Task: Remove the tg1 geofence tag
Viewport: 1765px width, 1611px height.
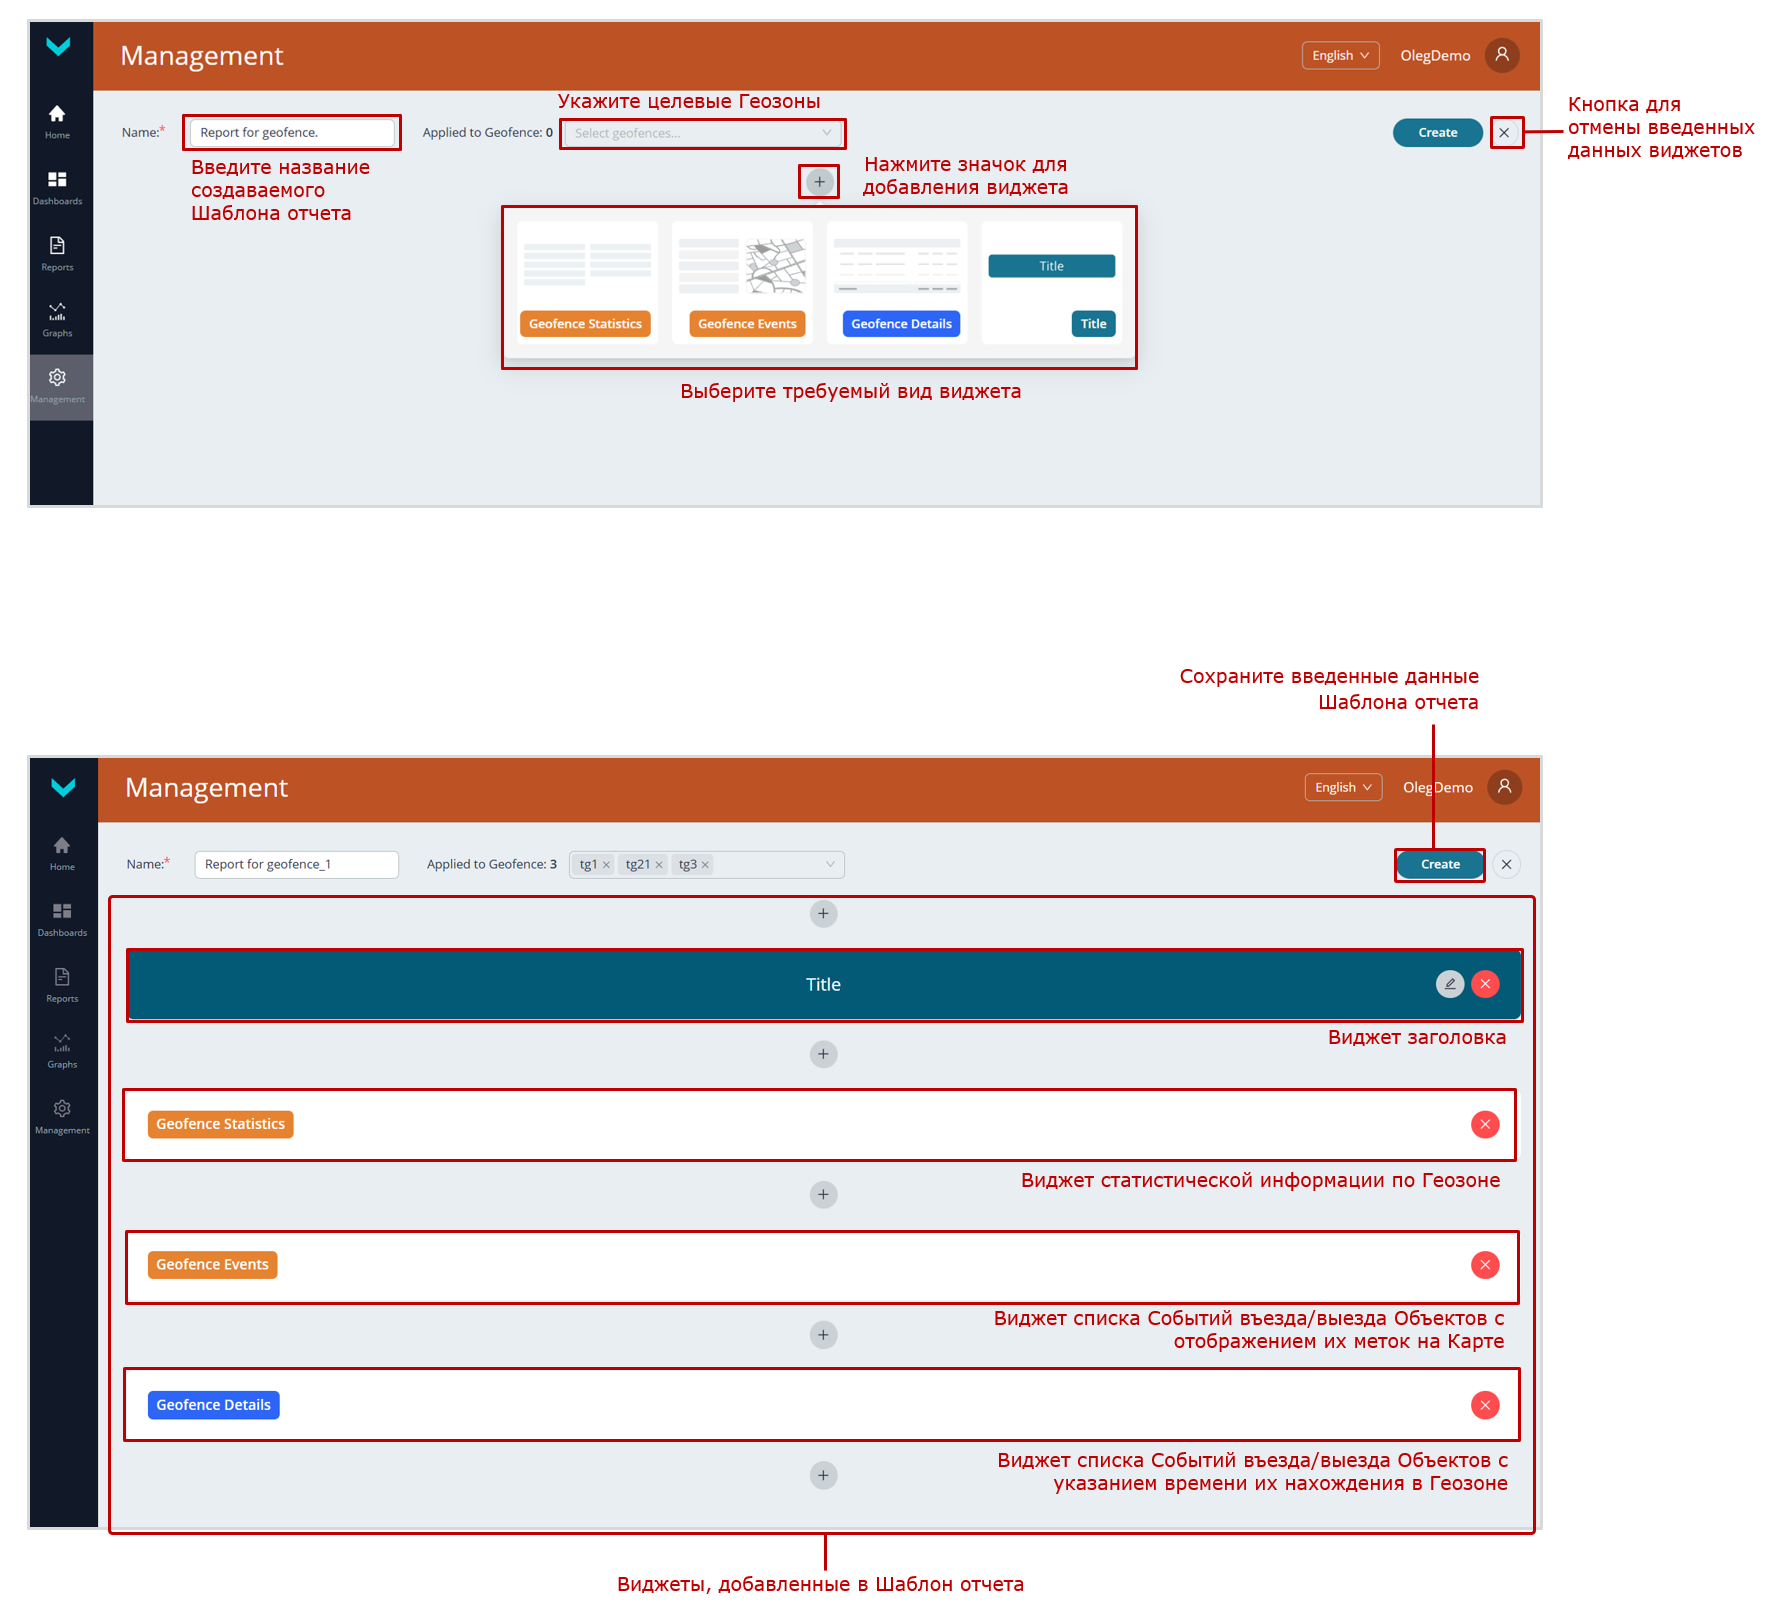Action: pos(606,865)
